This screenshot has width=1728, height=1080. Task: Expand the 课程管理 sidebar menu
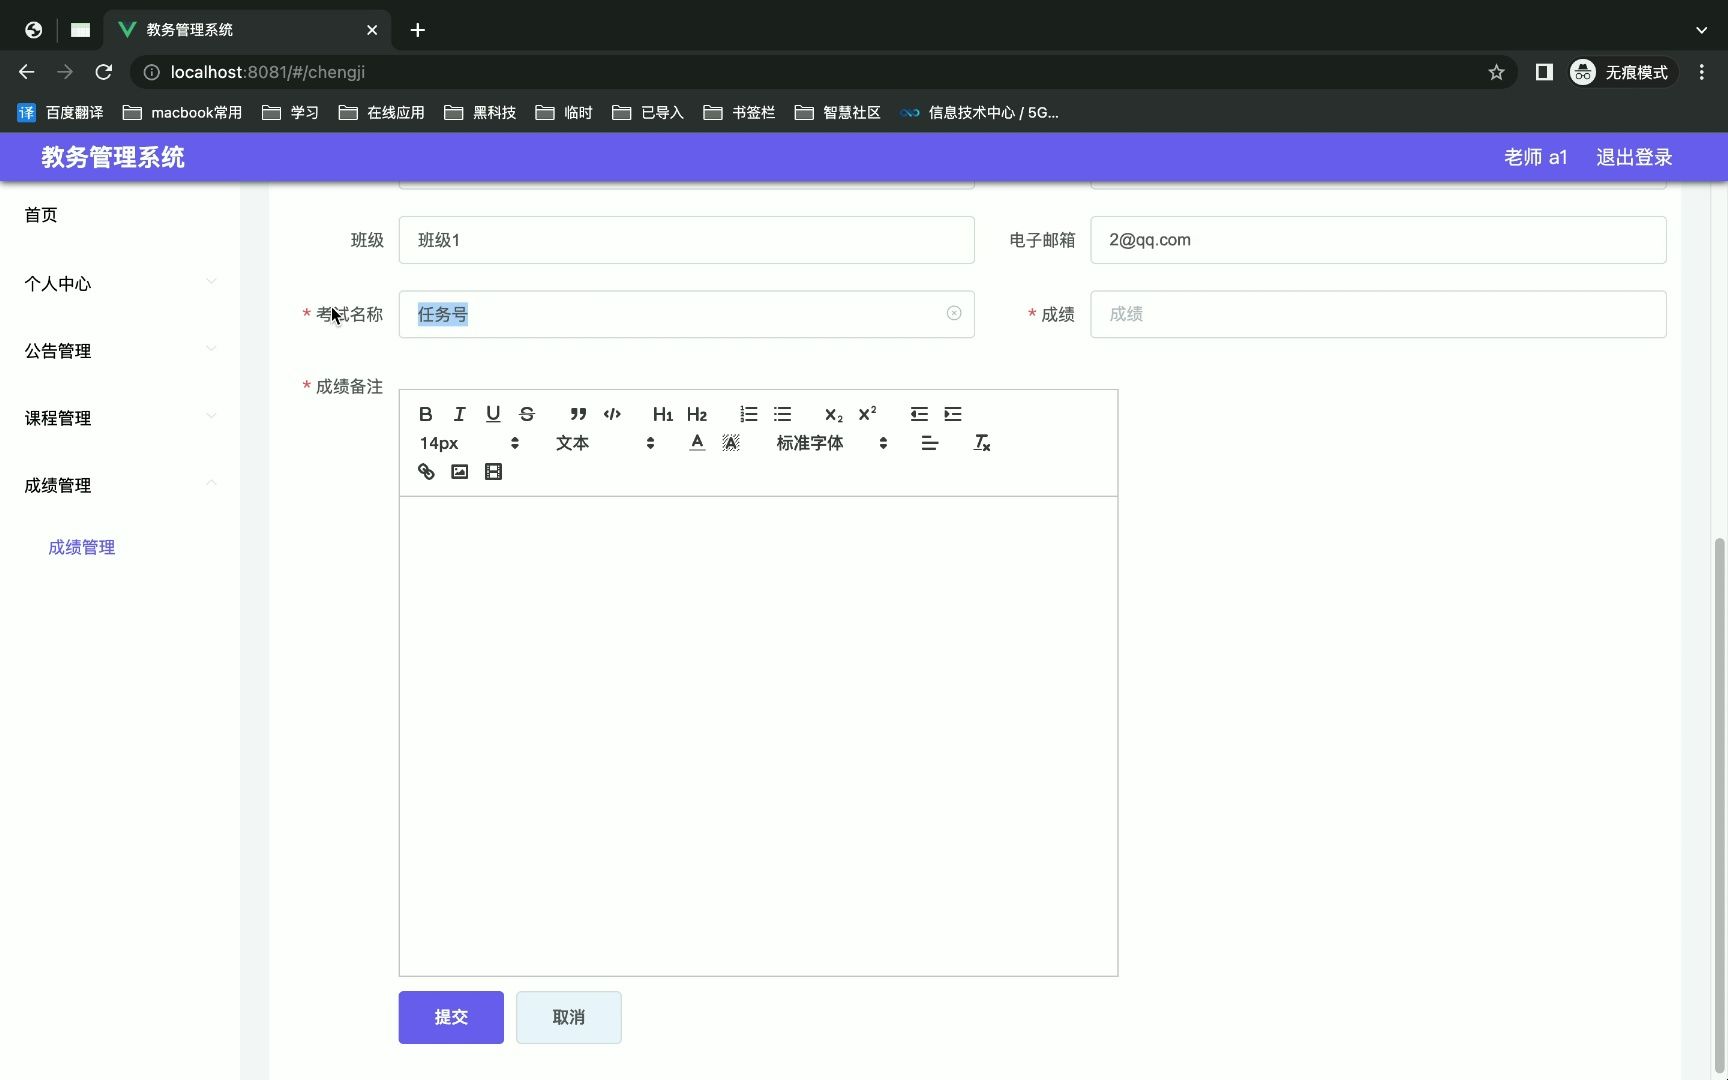pos(58,418)
